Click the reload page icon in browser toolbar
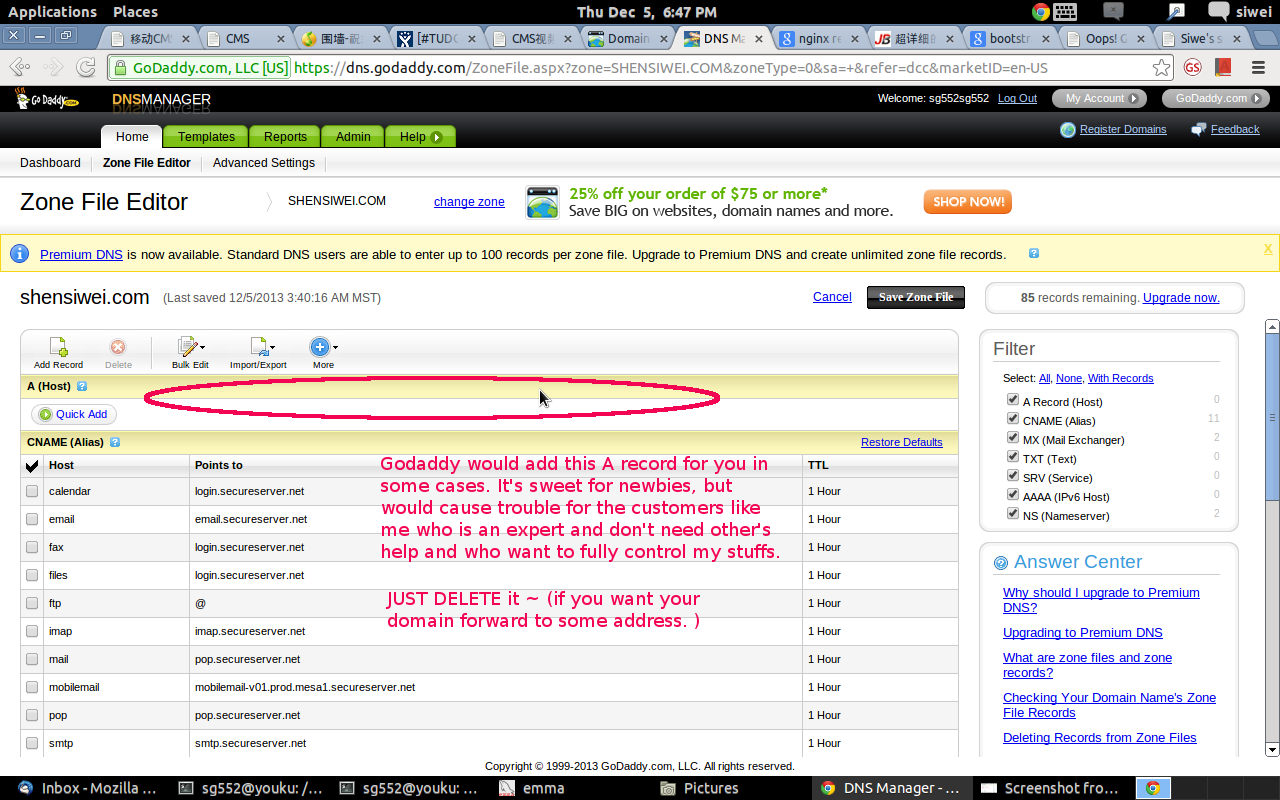This screenshot has height=800, width=1280. pos(88,68)
